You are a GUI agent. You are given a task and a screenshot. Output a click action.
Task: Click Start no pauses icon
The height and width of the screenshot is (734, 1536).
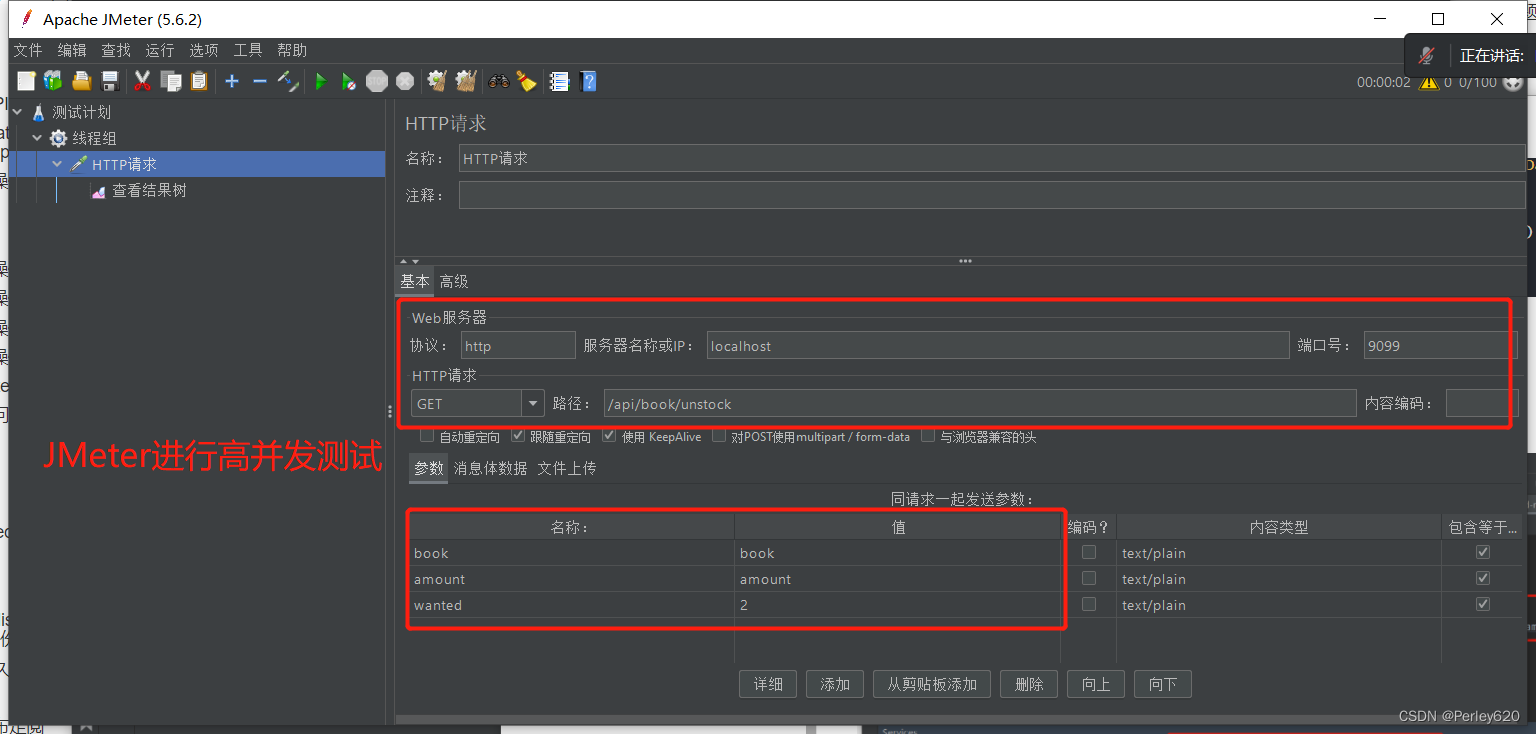coord(348,81)
